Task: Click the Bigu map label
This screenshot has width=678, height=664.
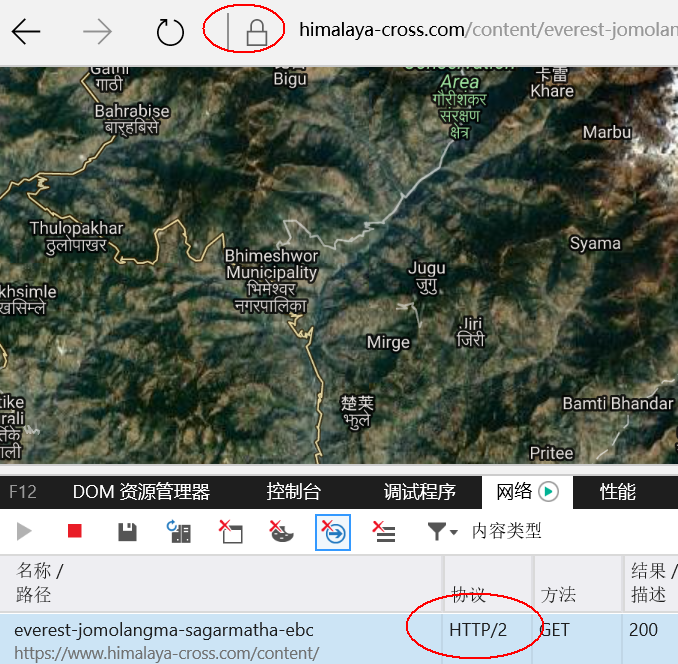Action: pyautogui.click(x=290, y=80)
